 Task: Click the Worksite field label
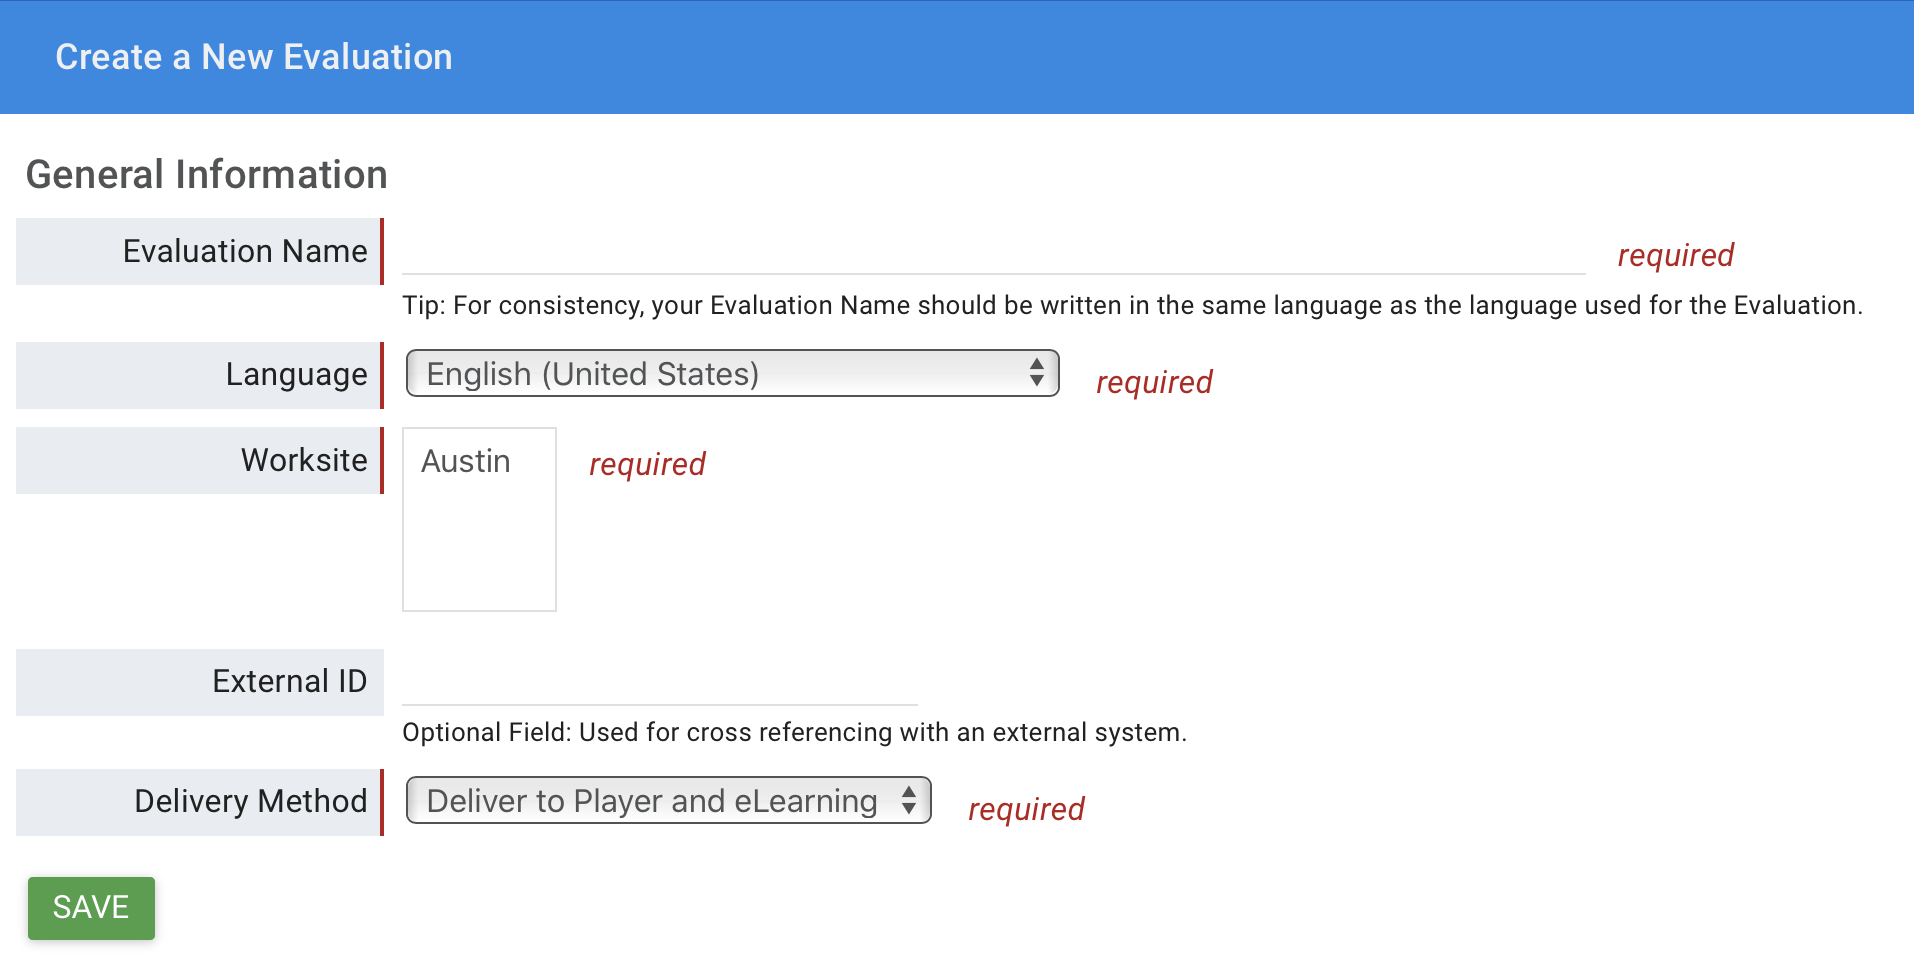[304, 460]
